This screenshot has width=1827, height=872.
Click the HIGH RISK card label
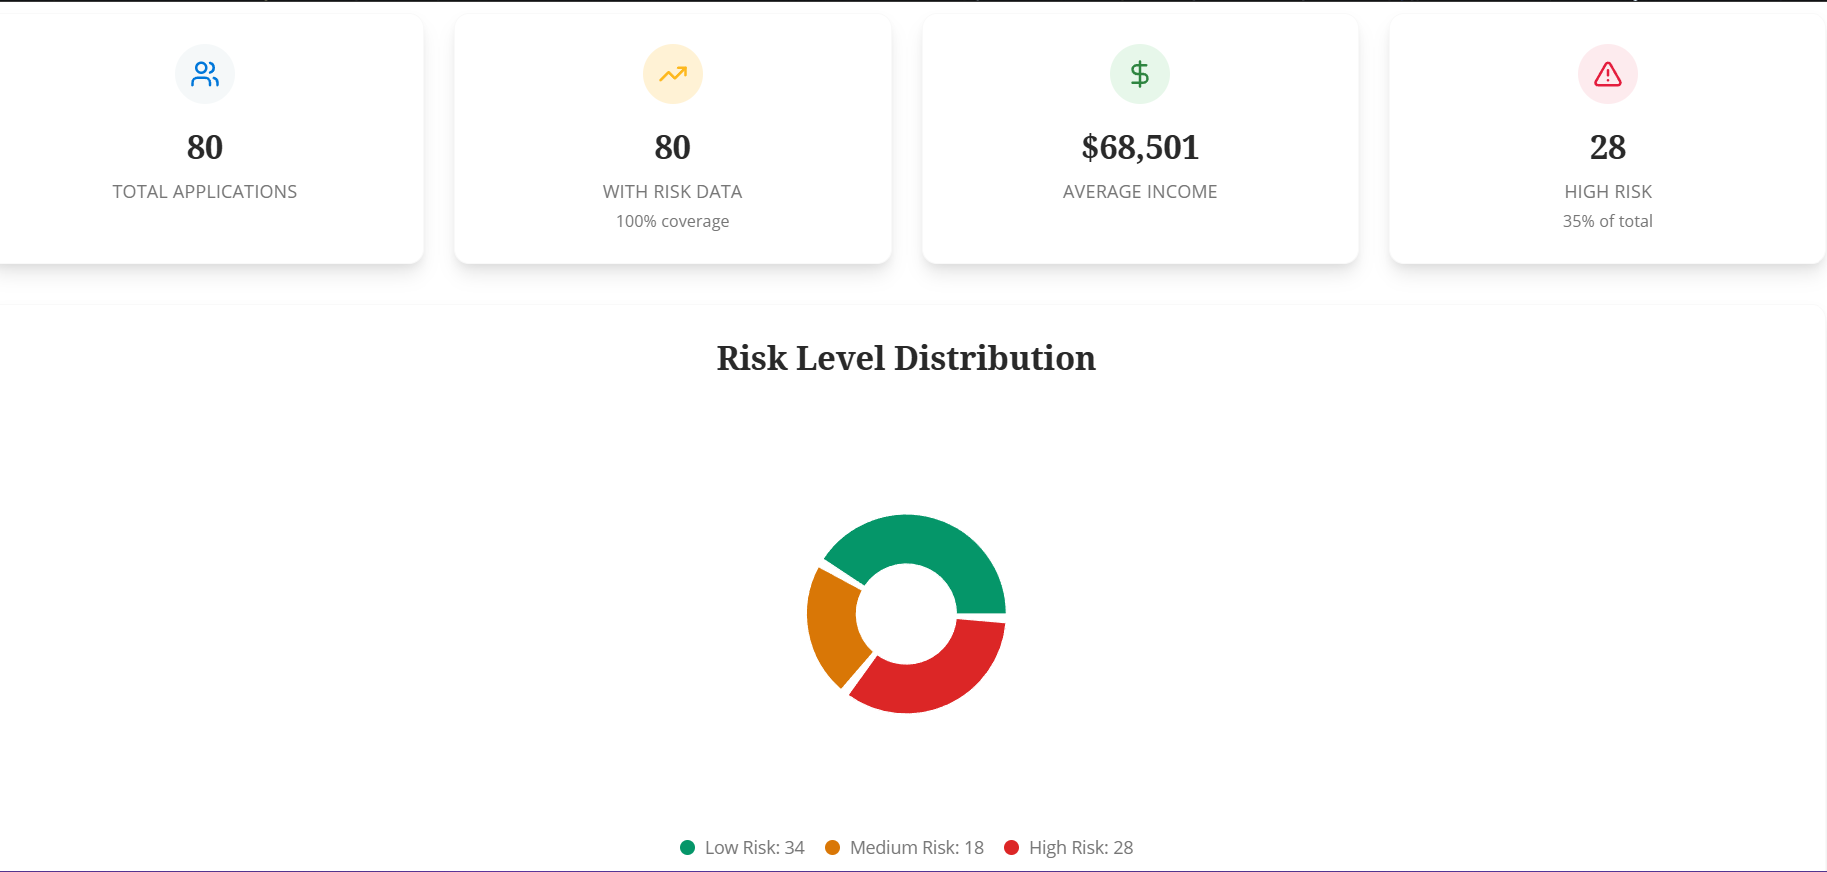pos(1608,192)
